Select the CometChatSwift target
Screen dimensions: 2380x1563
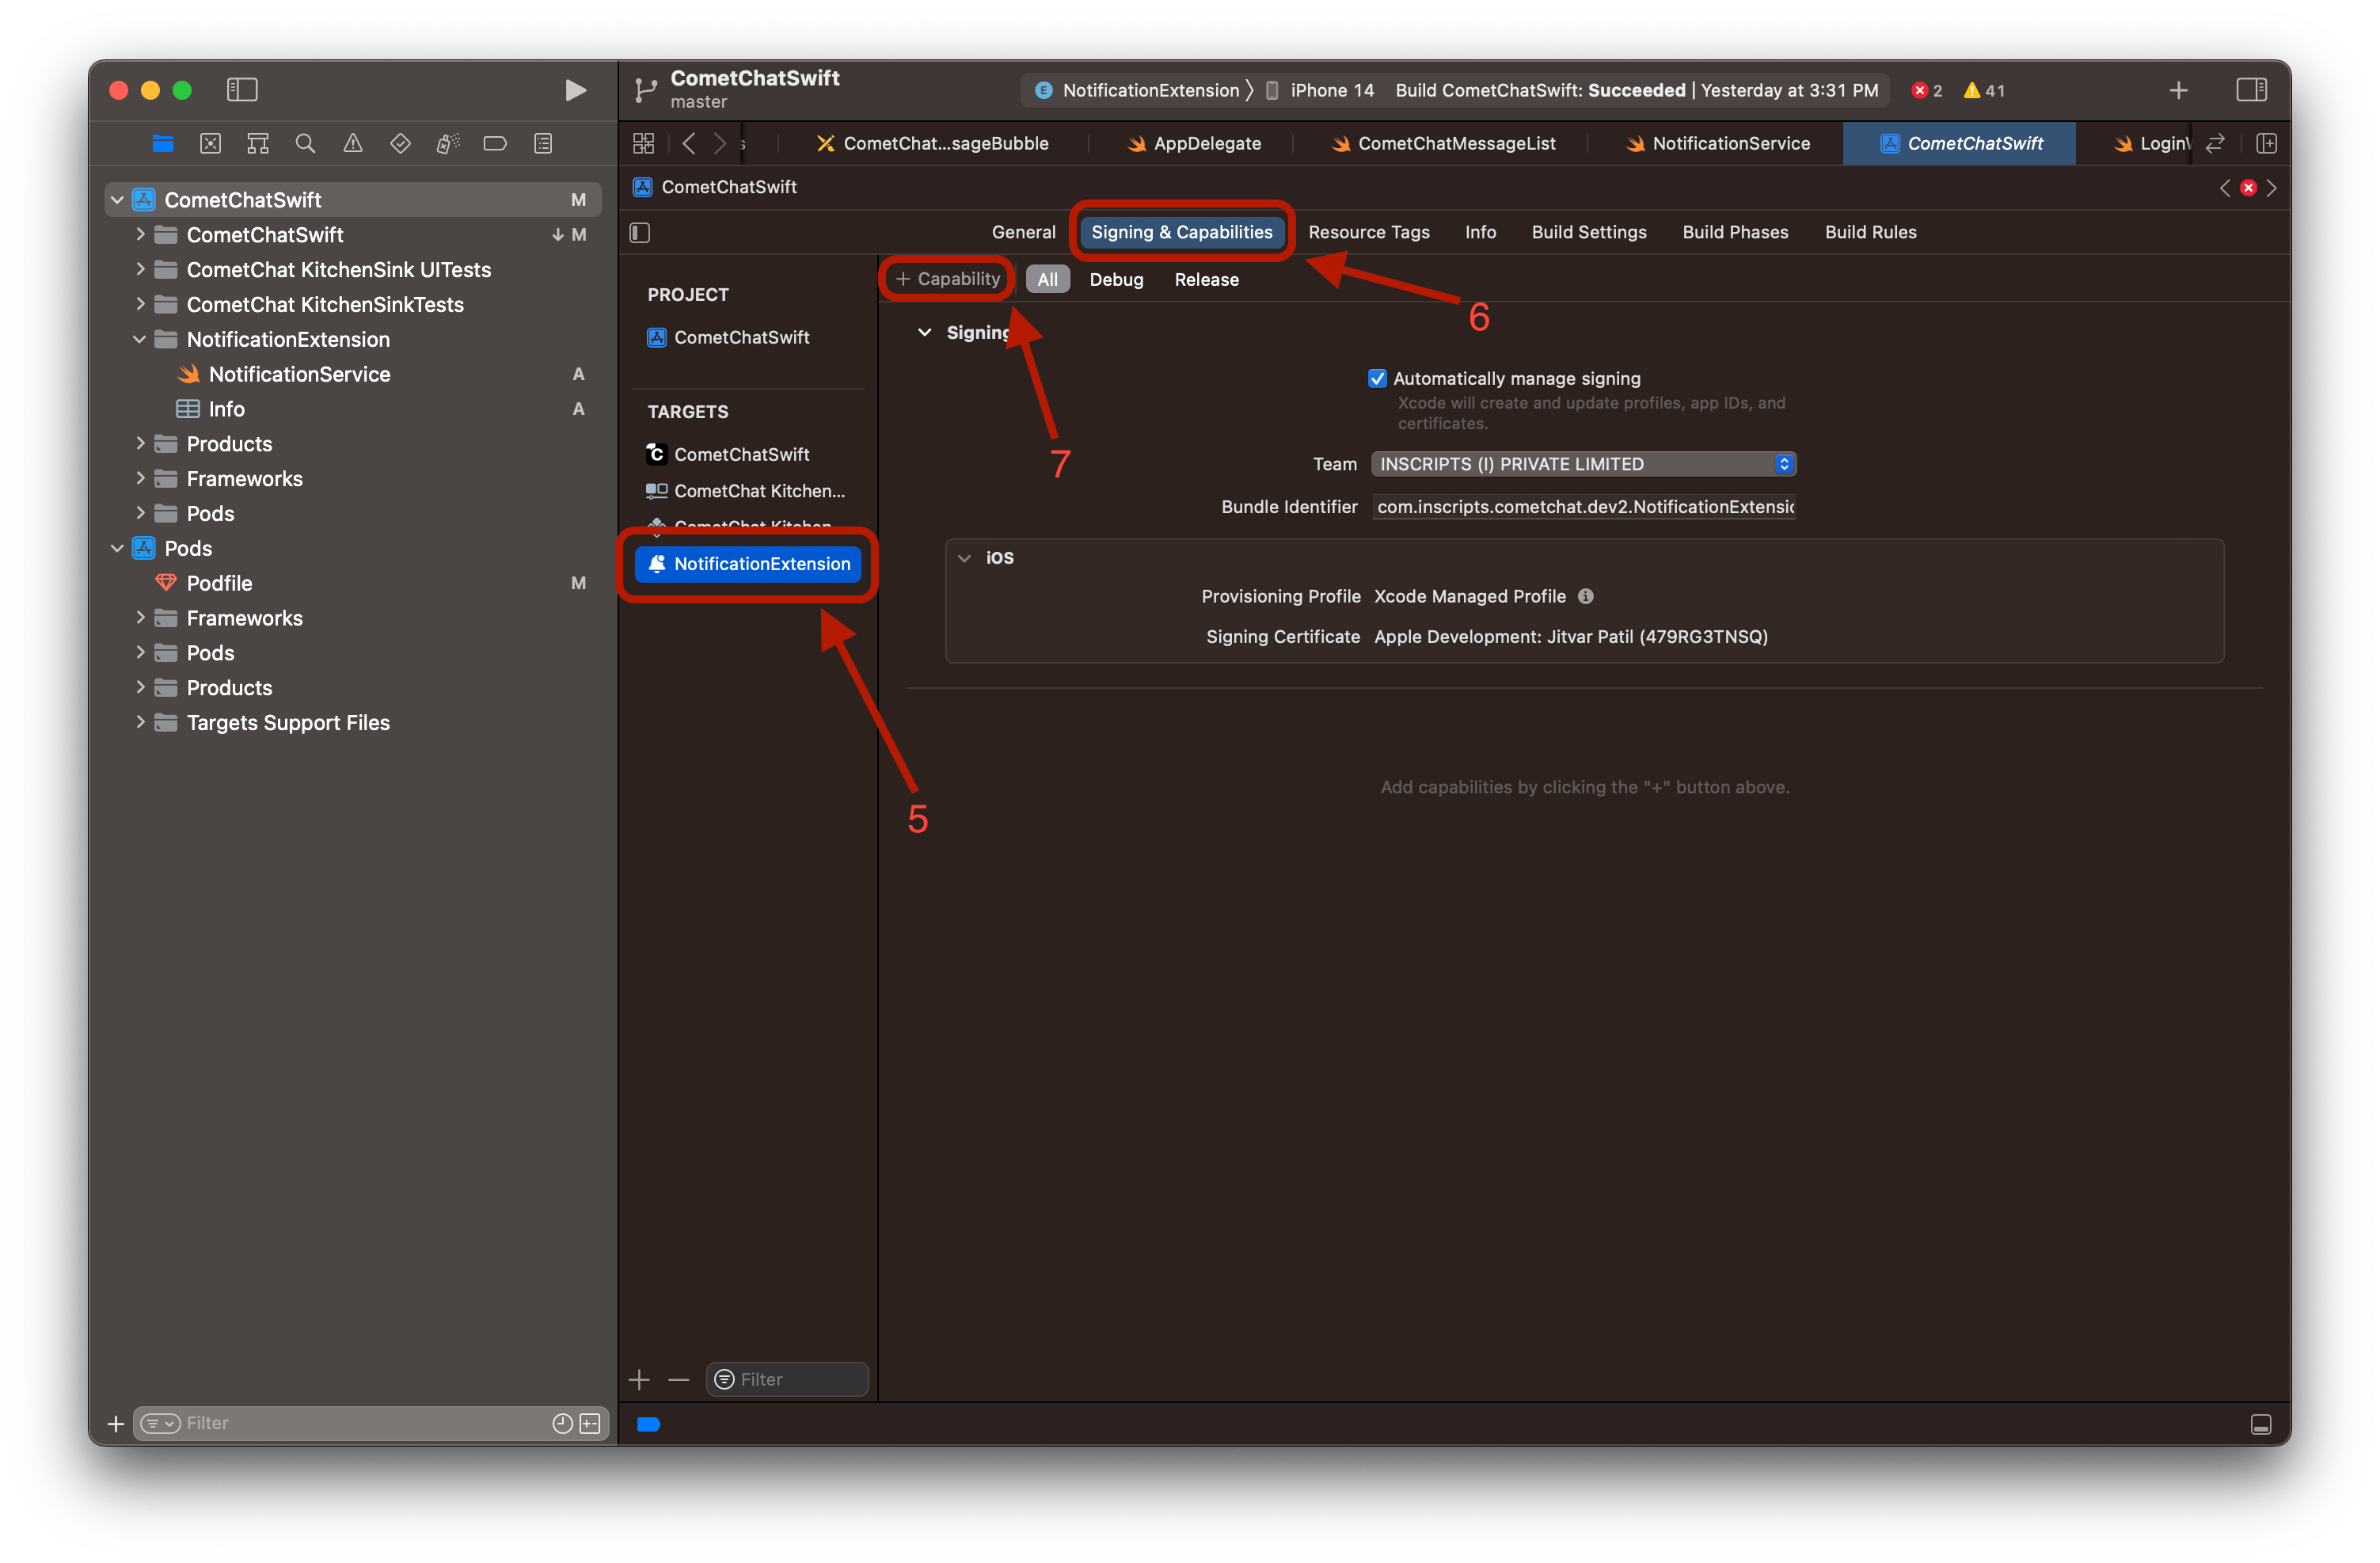[x=740, y=454]
